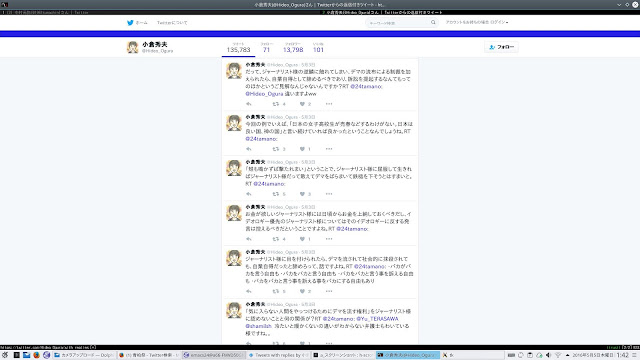The height and width of the screenshot is (360, 640).
Task: Open @24tamano mention in tweet starting ジャーナリスト様に目を付けられたら
Action: click(370, 267)
